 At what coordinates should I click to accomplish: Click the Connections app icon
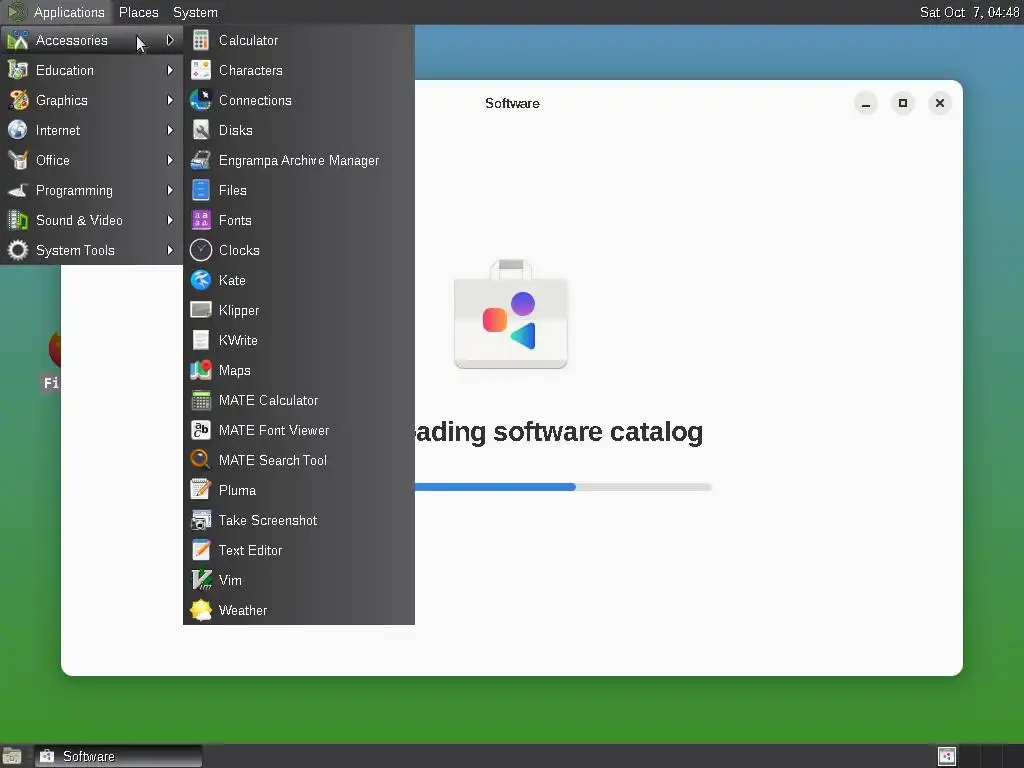tap(200, 101)
